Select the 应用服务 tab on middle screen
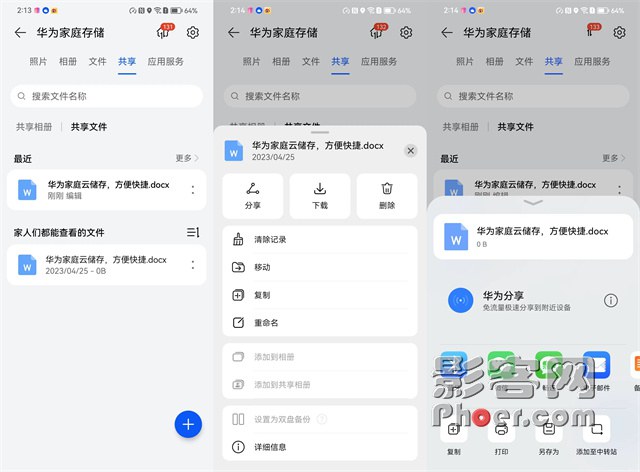The image size is (640, 472). [379, 62]
